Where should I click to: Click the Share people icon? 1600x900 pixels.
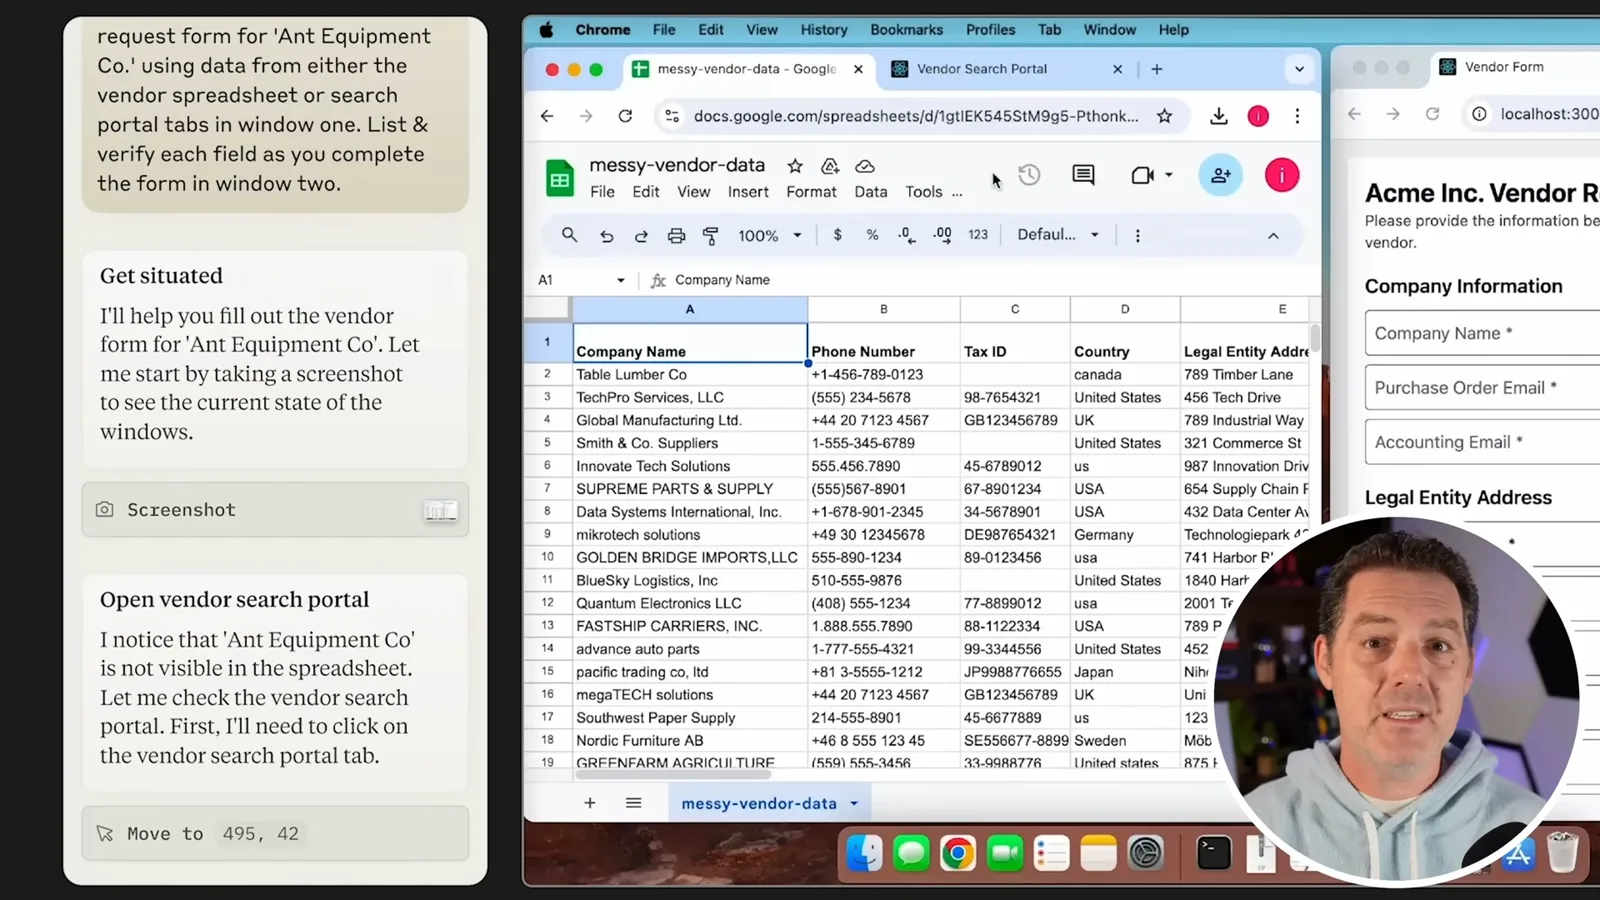tap(1221, 176)
